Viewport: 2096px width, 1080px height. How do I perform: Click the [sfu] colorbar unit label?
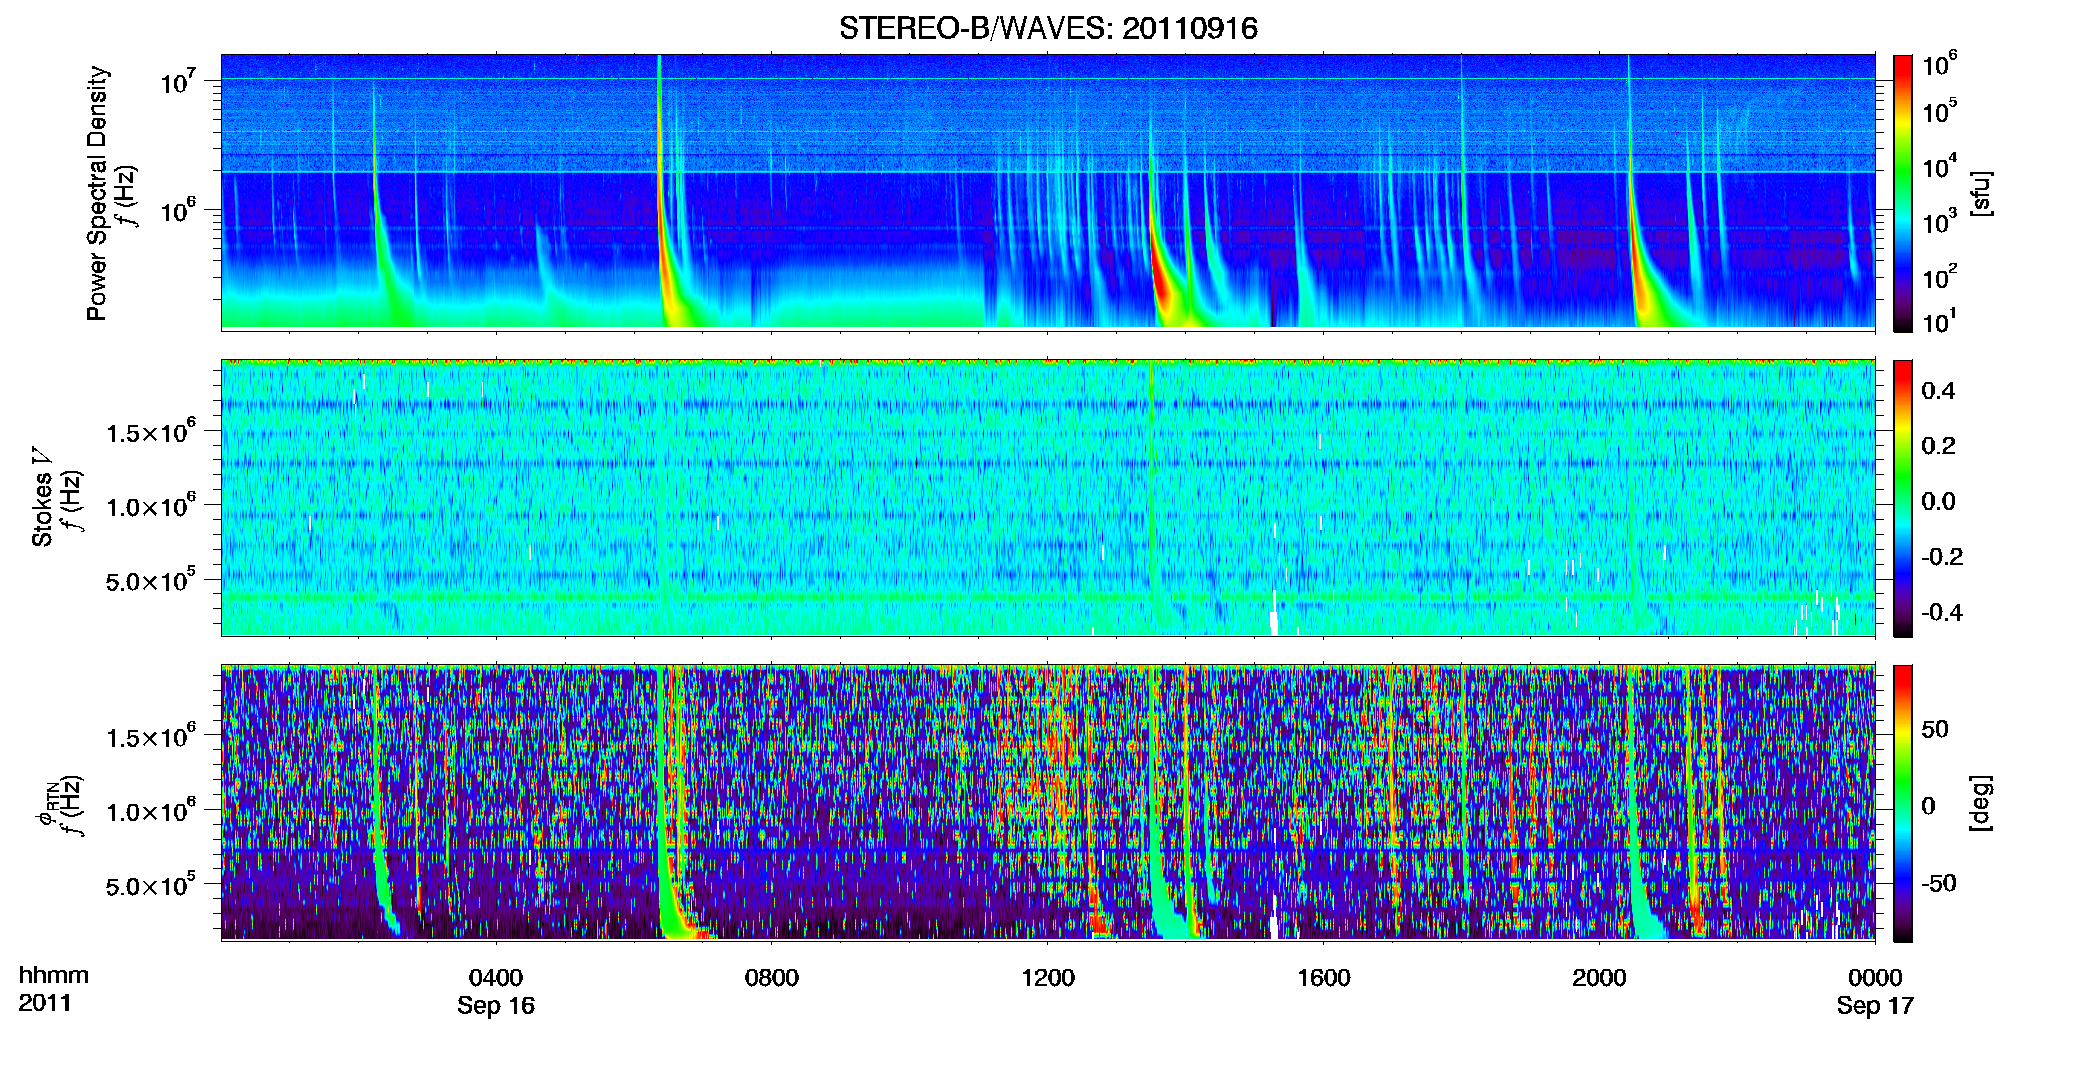pos(1981,193)
